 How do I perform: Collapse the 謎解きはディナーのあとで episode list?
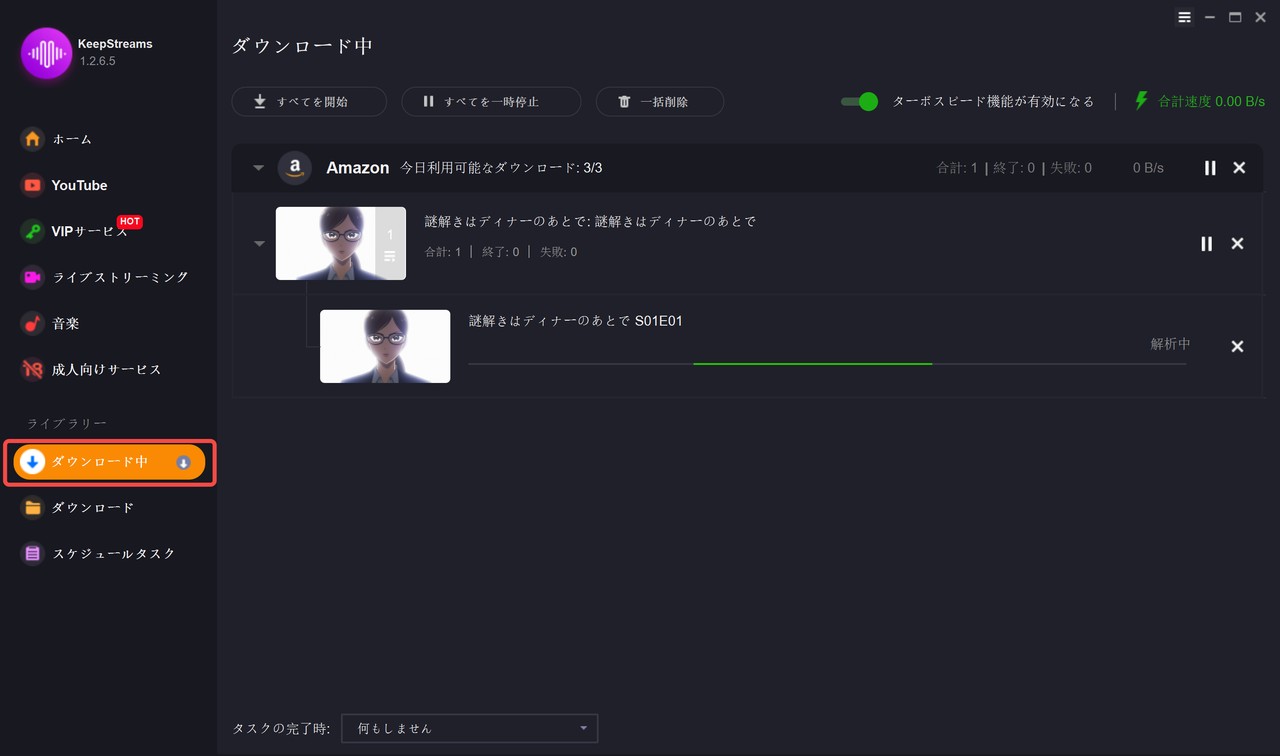pos(258,243)
